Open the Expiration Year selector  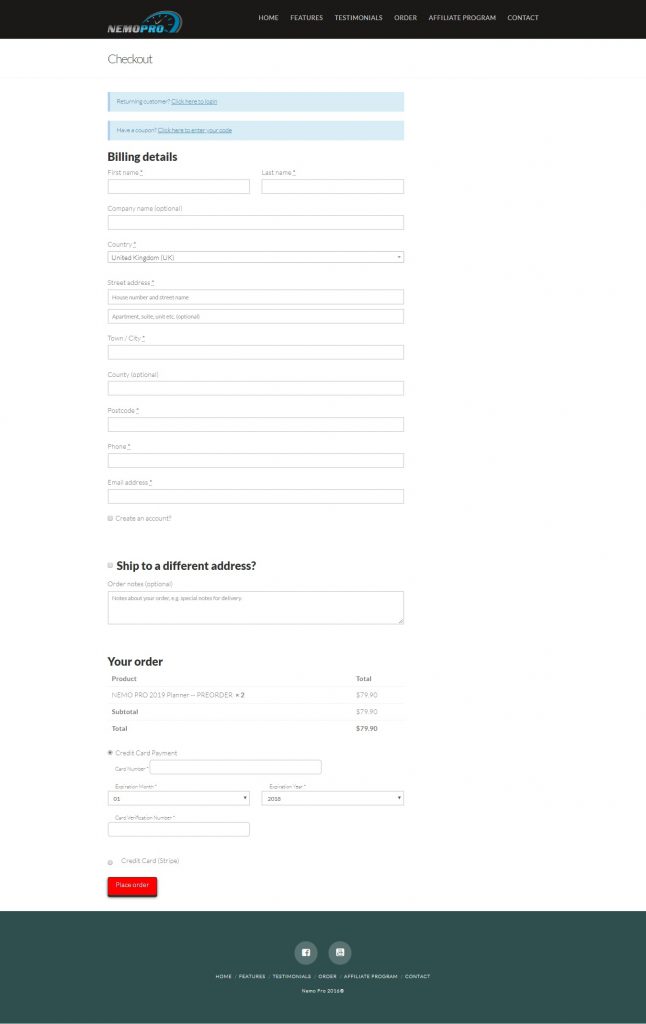click(332, 798)
